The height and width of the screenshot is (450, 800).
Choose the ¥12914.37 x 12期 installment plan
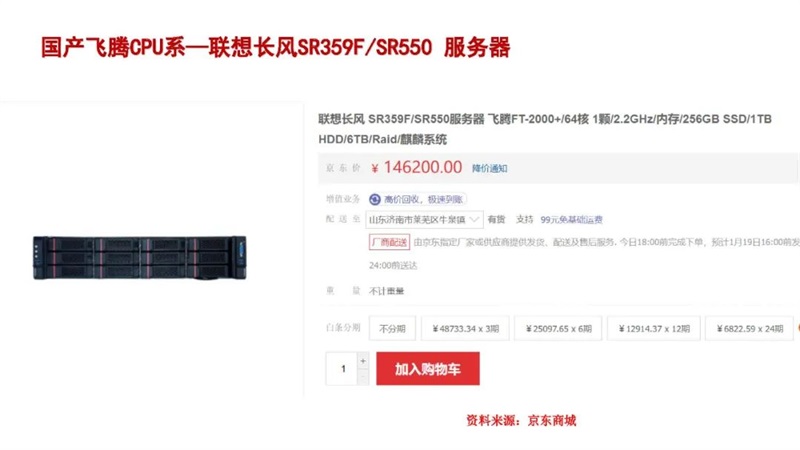(654, 329)
